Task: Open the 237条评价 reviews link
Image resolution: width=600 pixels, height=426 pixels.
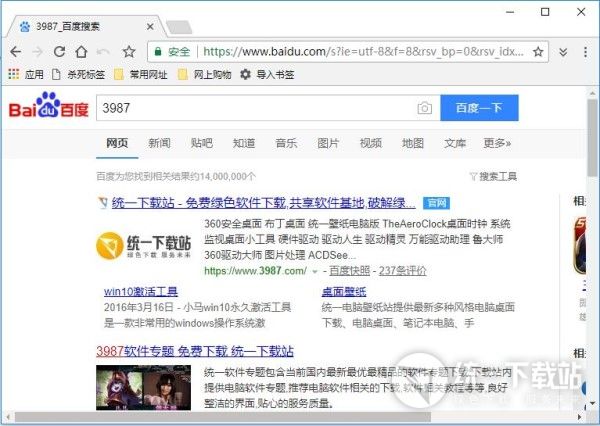Action: (x=403, y=271)
